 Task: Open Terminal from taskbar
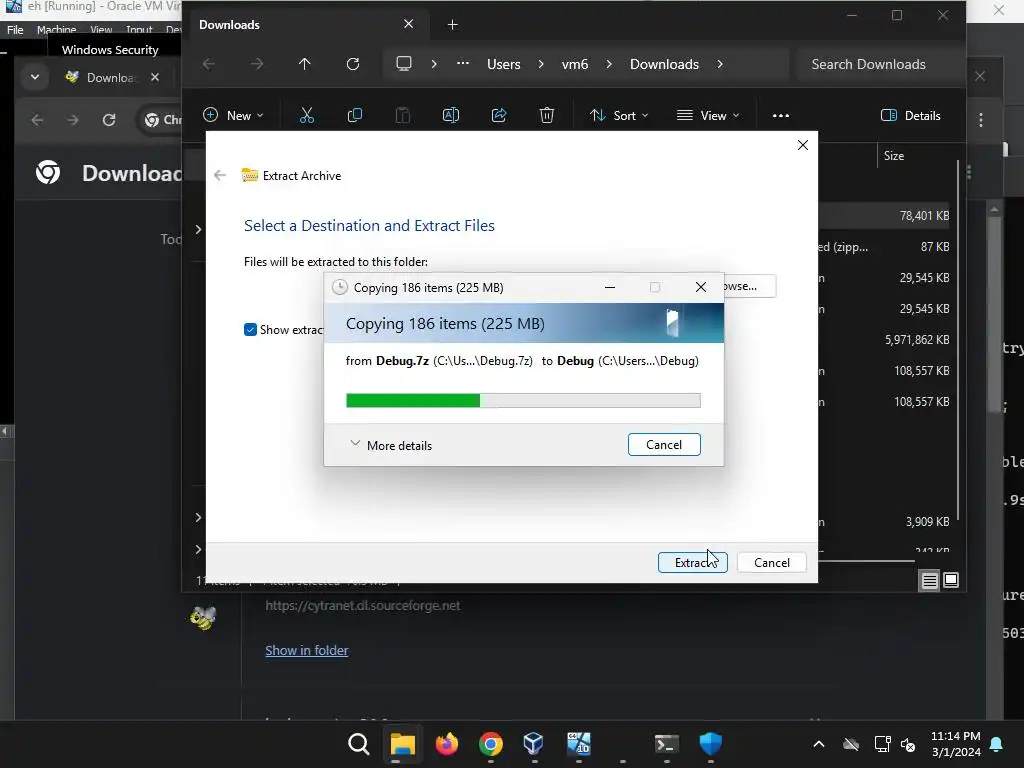click(666, 744)
